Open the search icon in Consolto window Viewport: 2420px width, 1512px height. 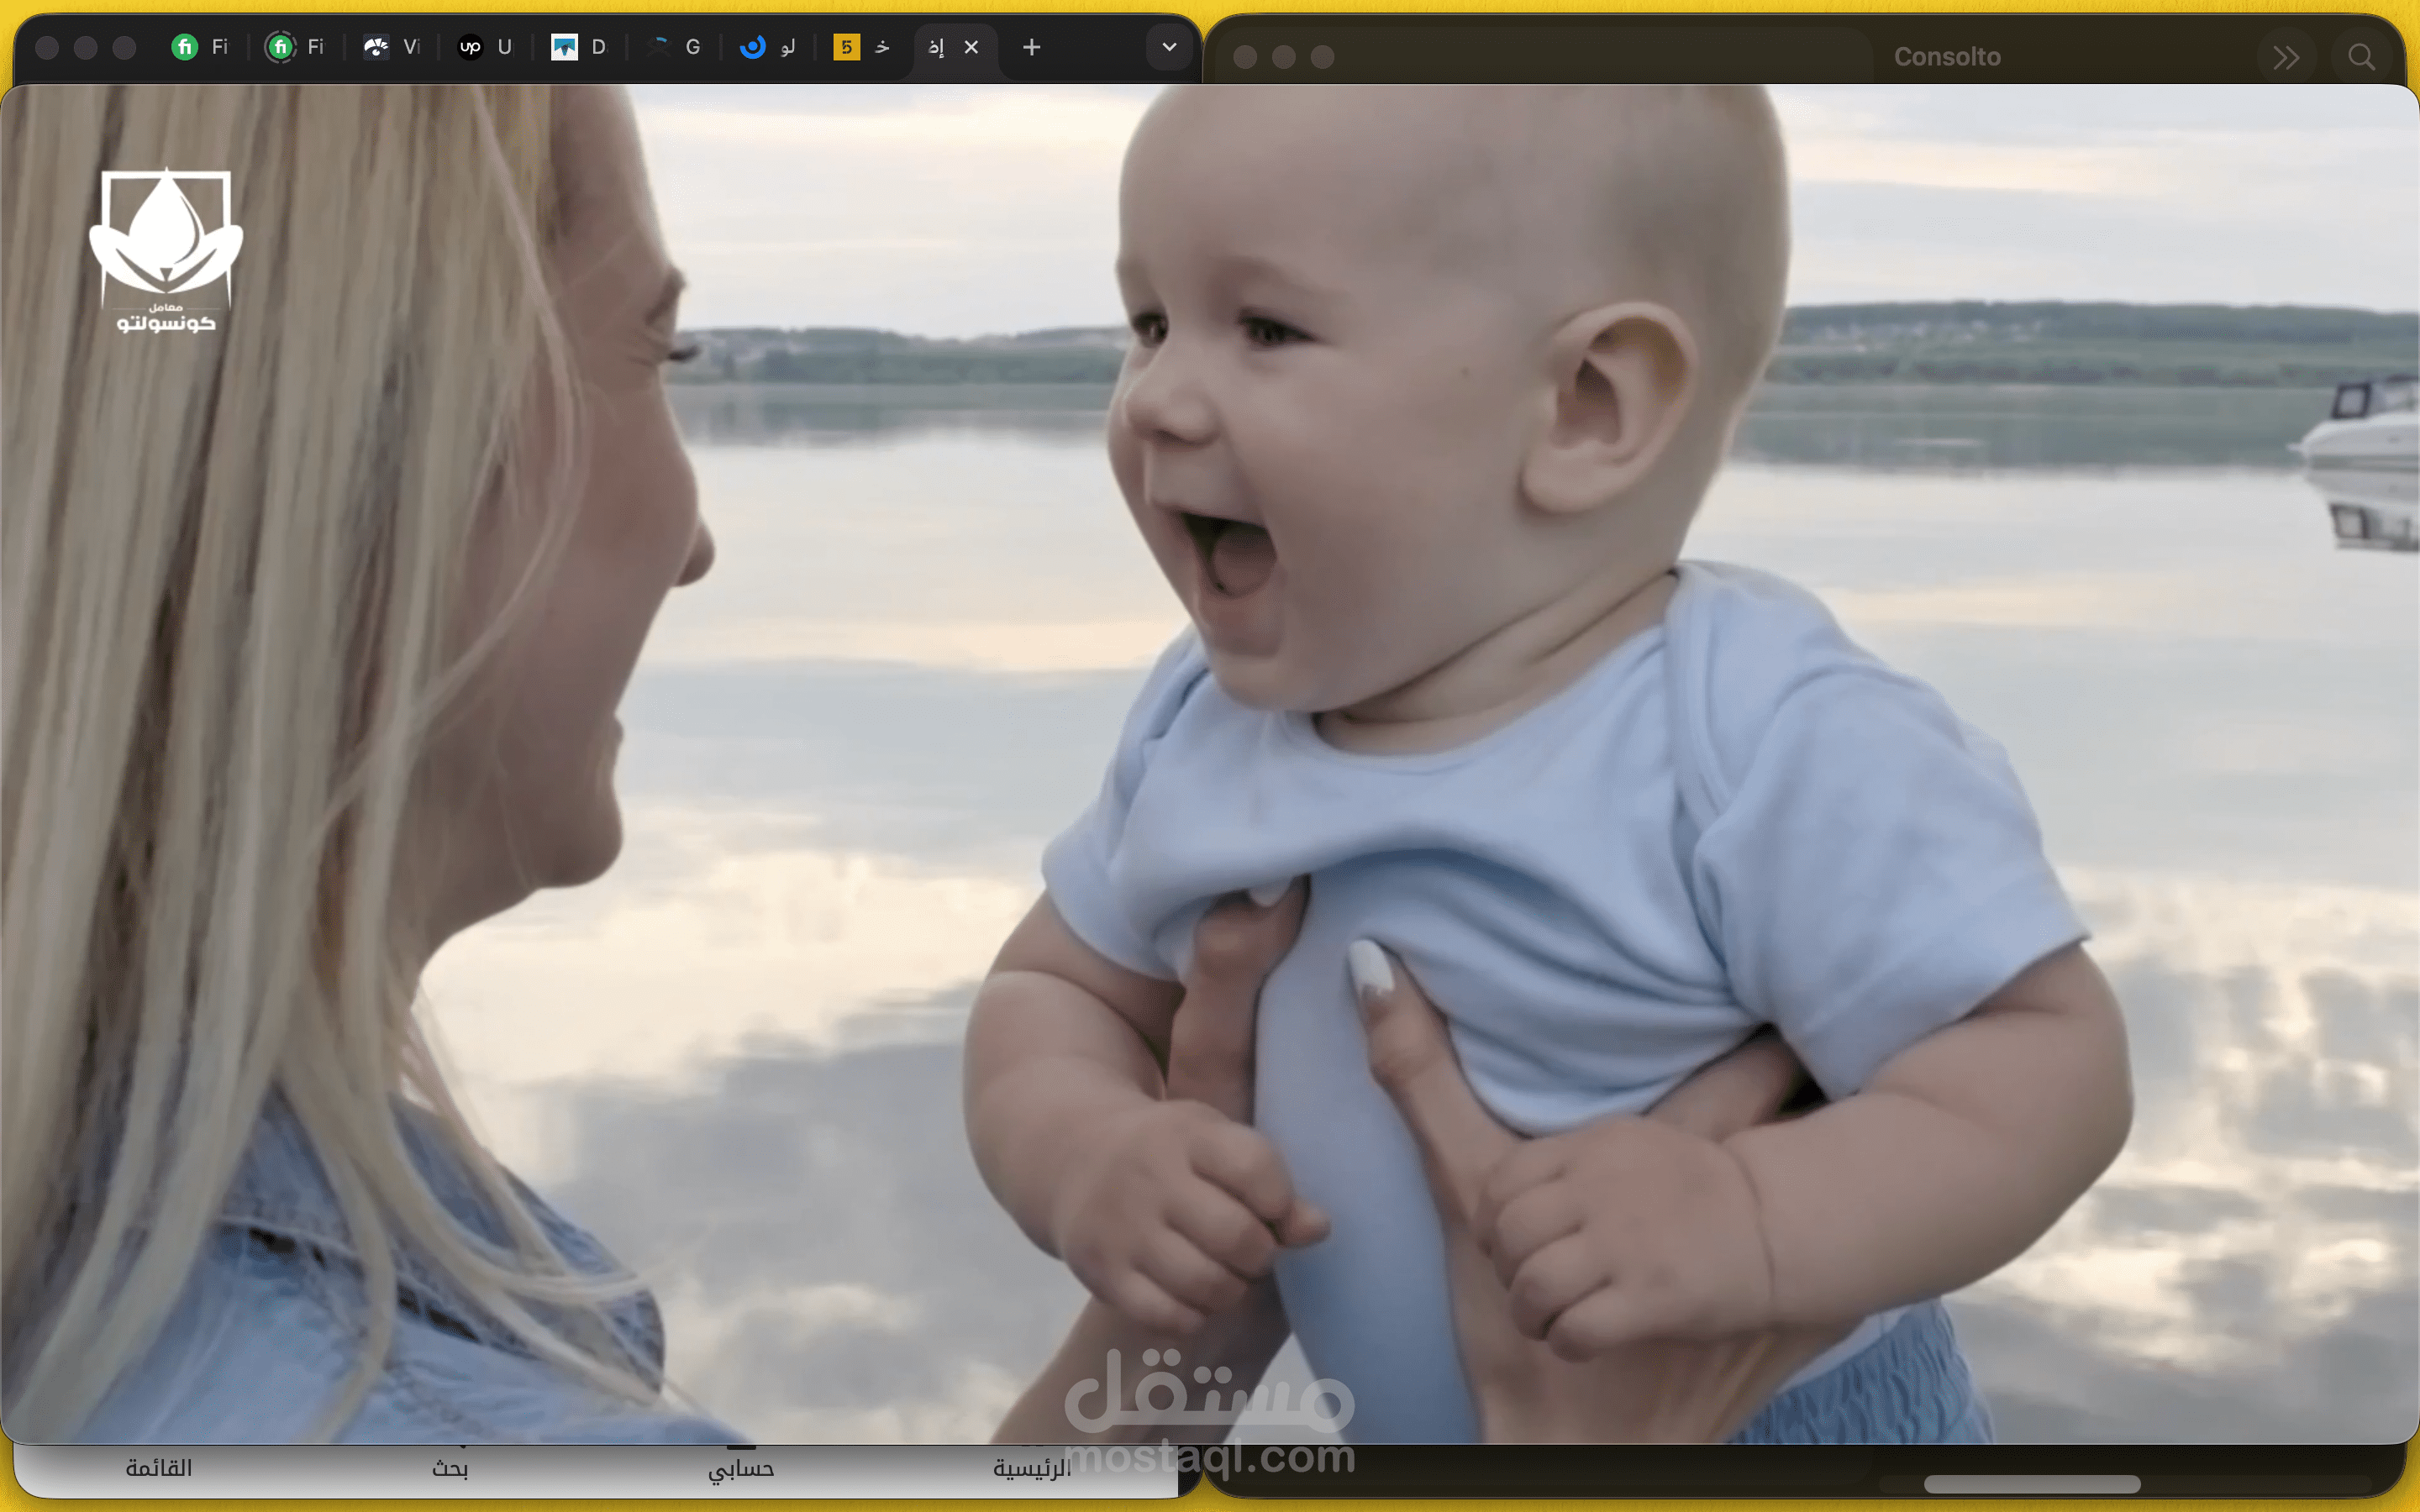click(x=2362, y=57)
